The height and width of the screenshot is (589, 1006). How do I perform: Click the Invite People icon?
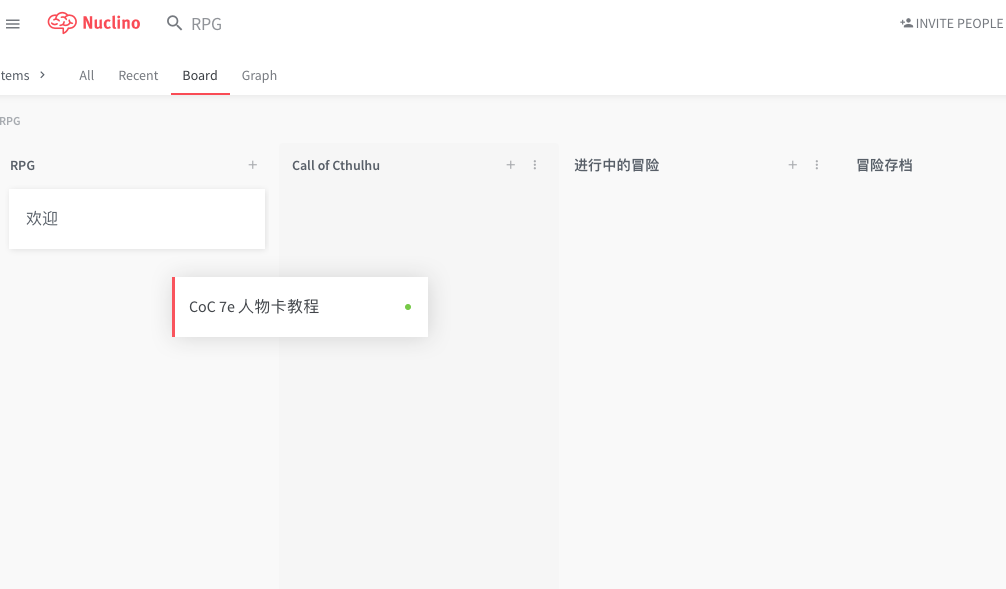pos(908,22)
